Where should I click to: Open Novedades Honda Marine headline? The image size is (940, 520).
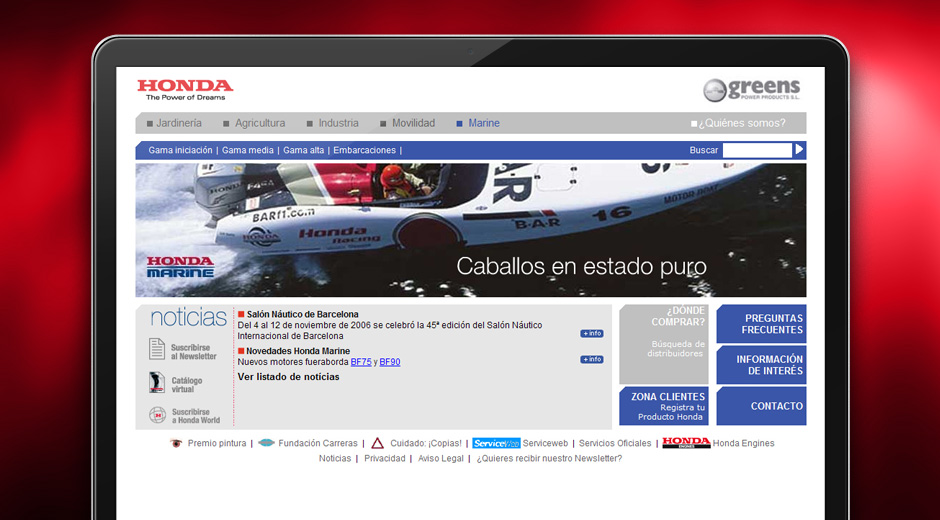pos(298,351)
